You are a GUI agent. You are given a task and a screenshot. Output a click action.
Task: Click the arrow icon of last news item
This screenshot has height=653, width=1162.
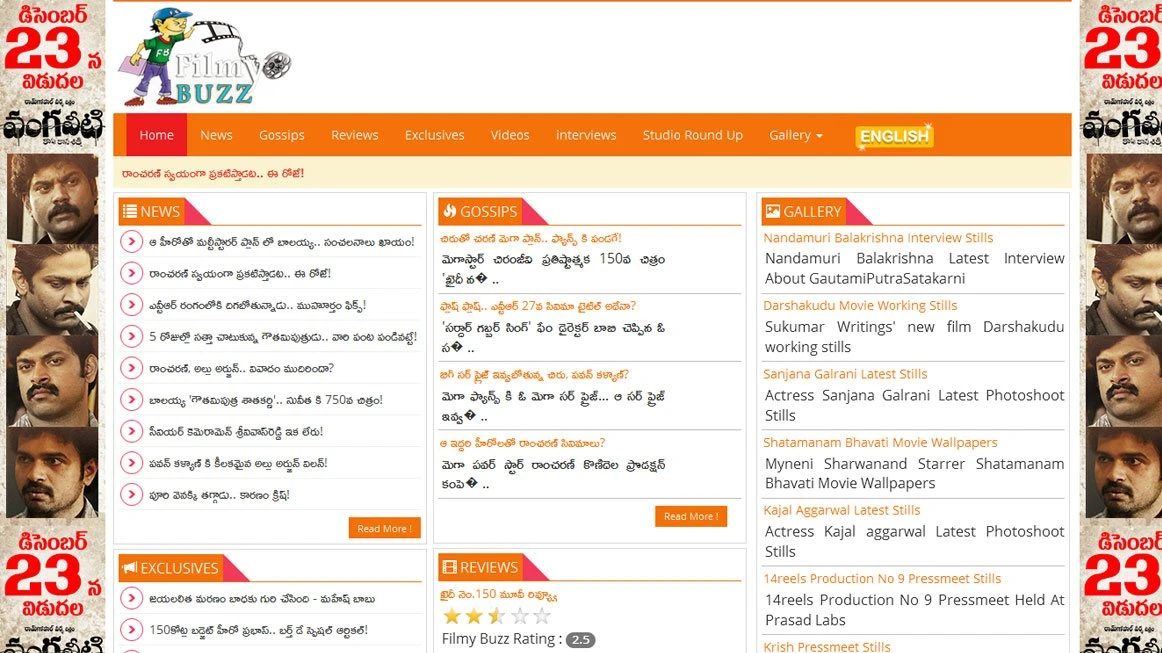pos(131,495)
